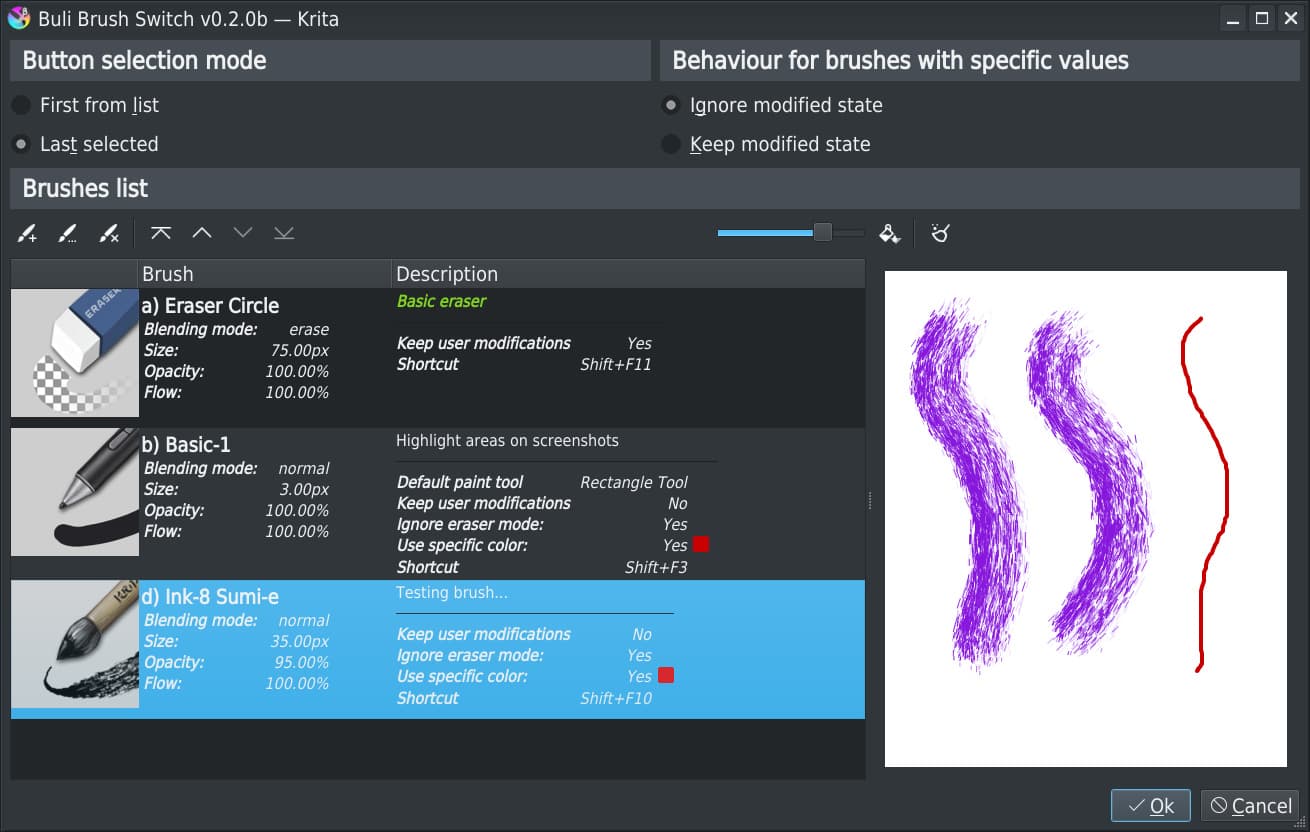Move selected brush to bottom of list
Screen dimensions: 1310x832
point(284,233)
